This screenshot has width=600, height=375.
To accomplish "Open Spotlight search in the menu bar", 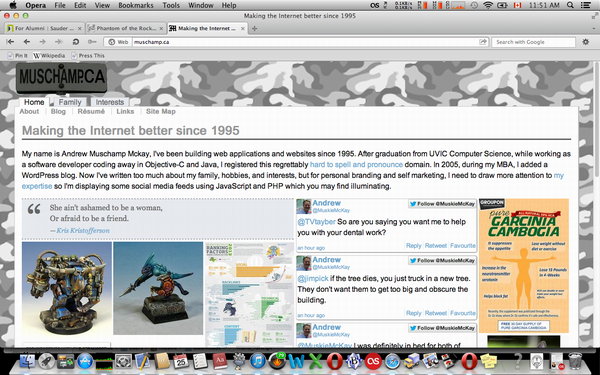I will coord(570,5).
